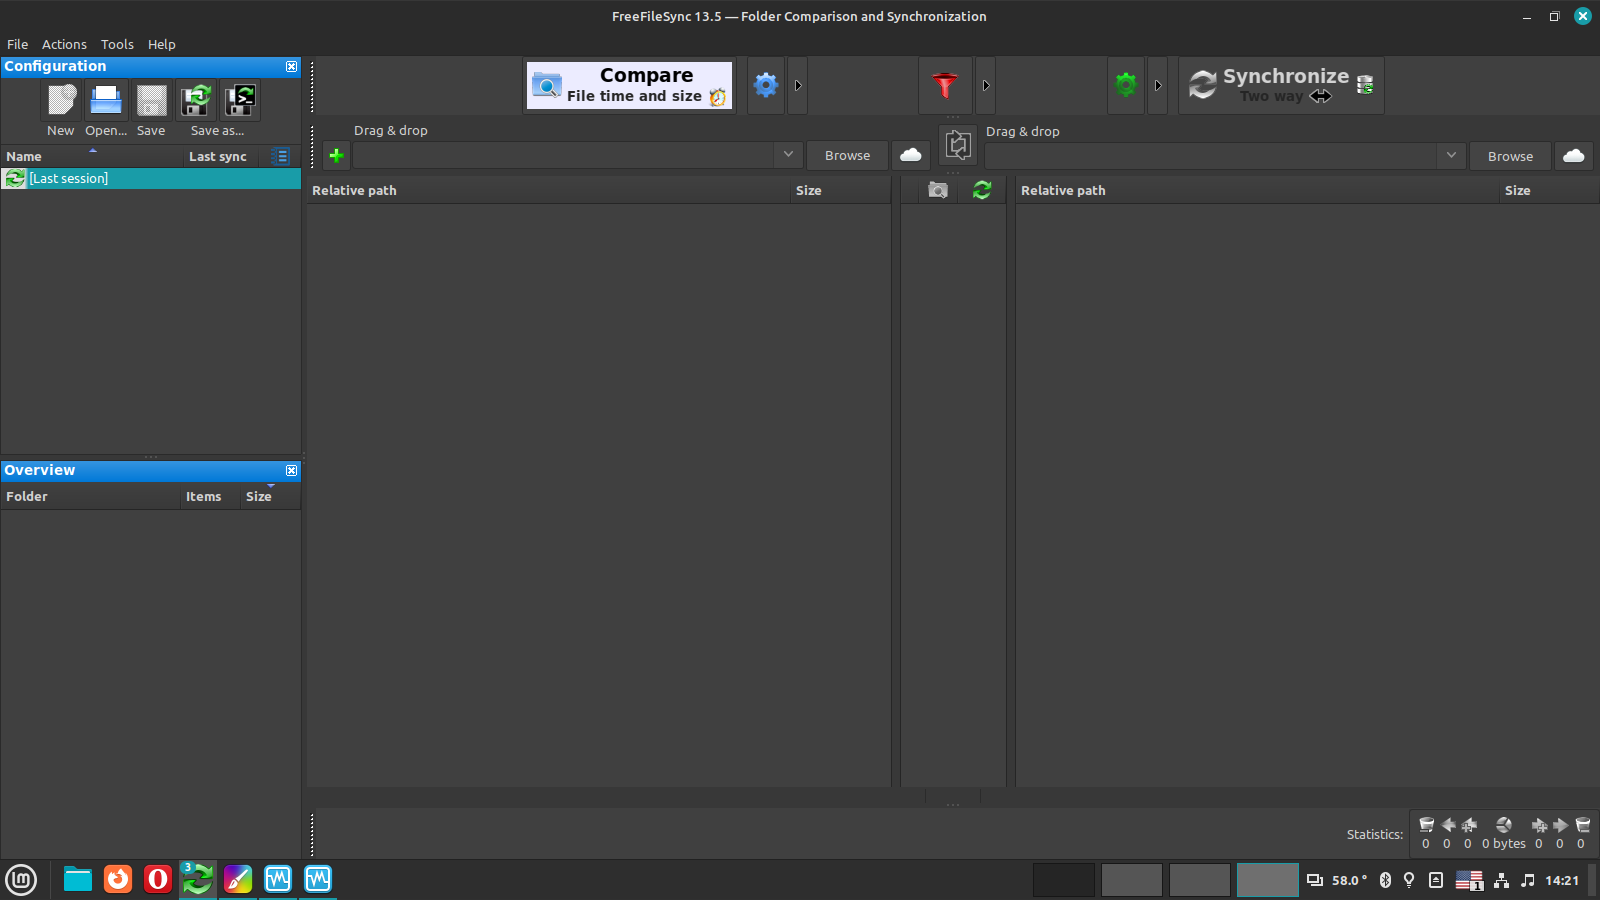
Task: Click the US flag keyboard layout indicator
Action: click(x=1469, y=880)
